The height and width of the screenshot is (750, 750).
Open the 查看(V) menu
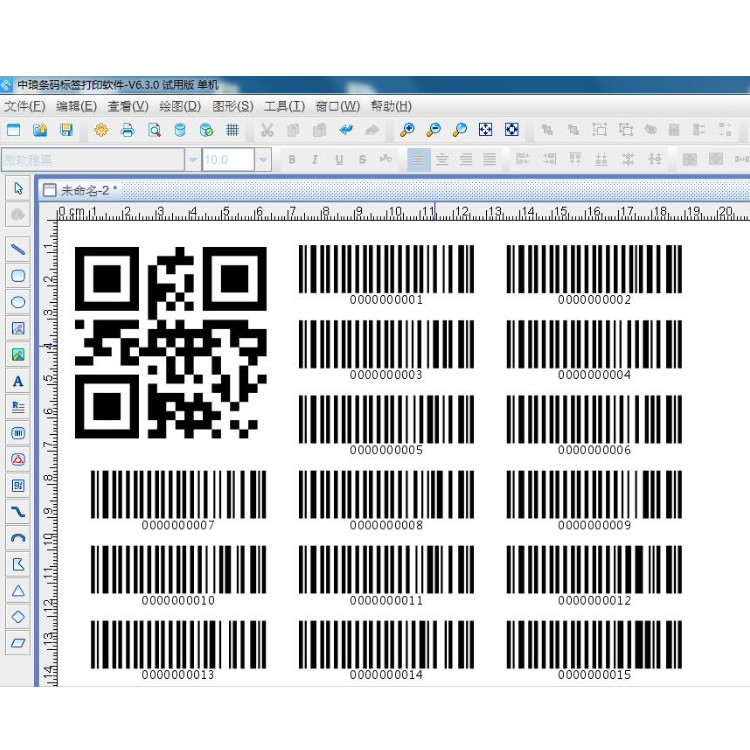[x=128, y=106]
